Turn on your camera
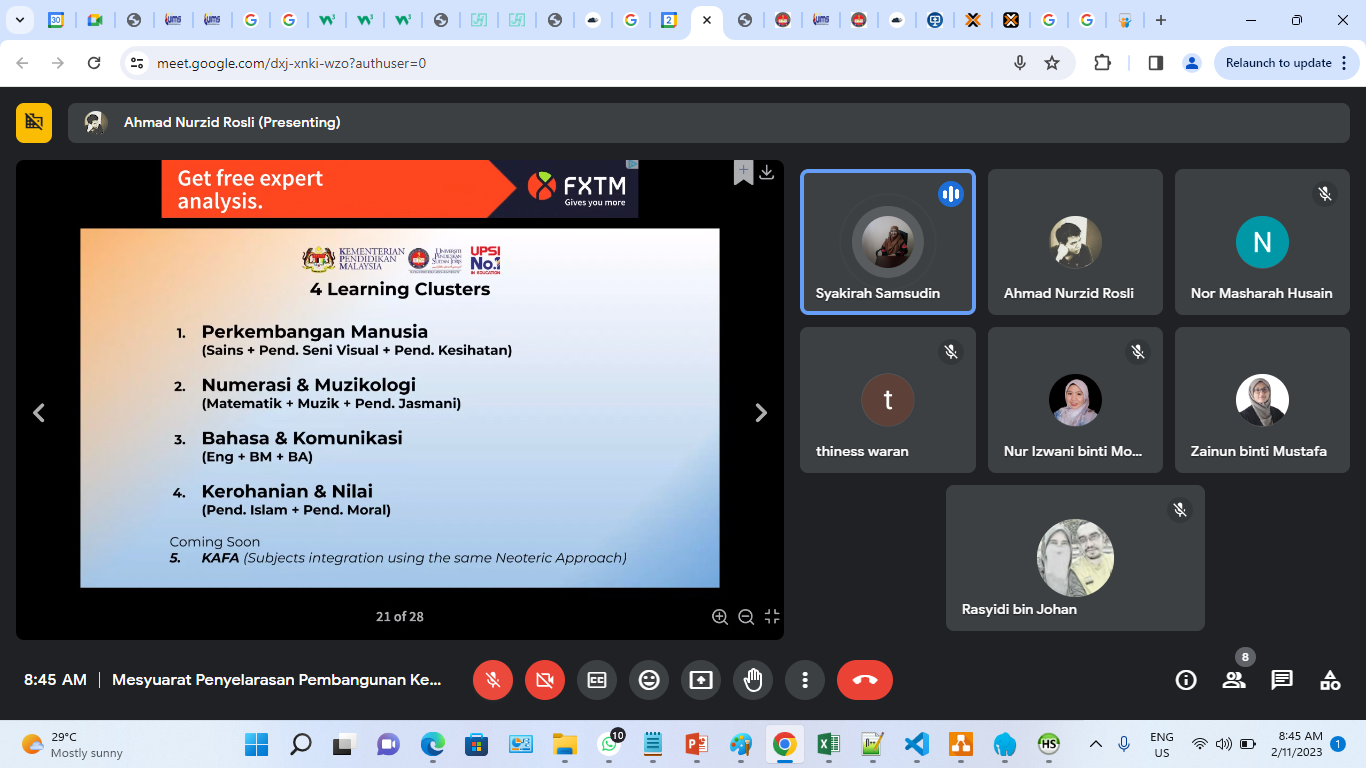Image resolution: width=1366 pixels, height=768 pixels. (545, 680)
